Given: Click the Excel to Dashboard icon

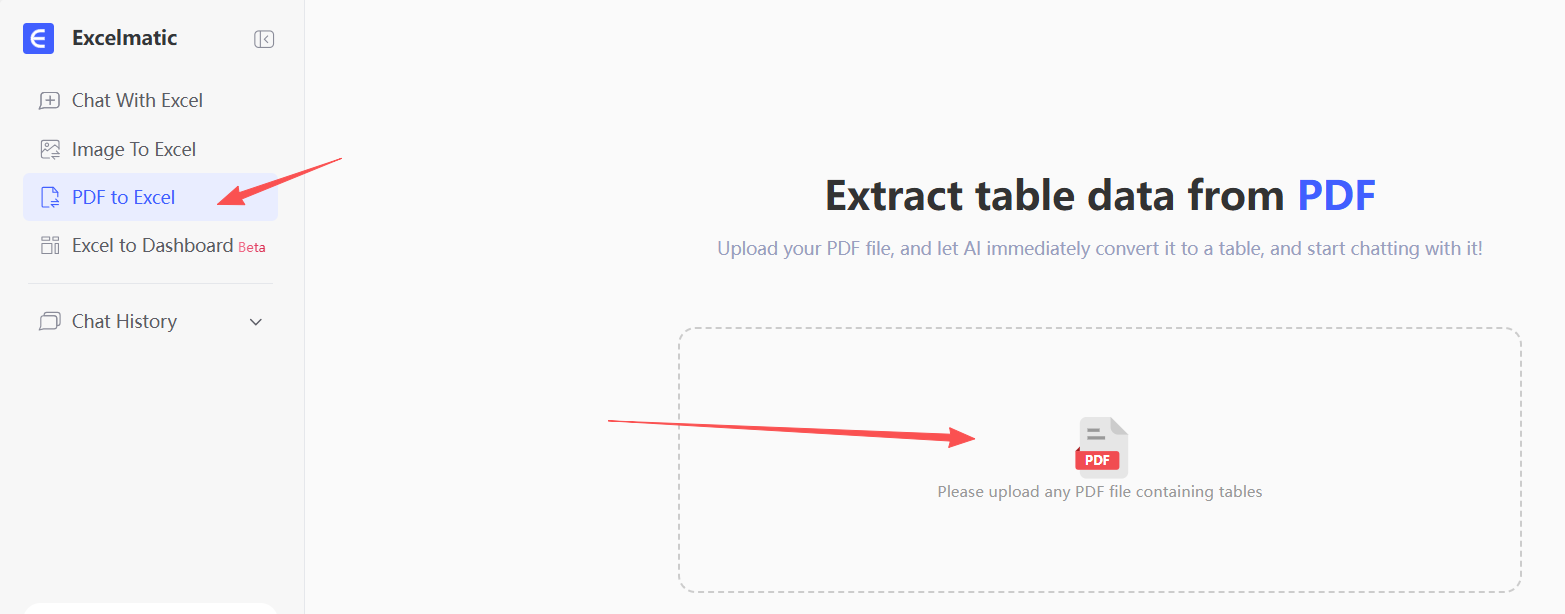Looking at the screenshot, I should pyautogui.click(x=49, y=246).
